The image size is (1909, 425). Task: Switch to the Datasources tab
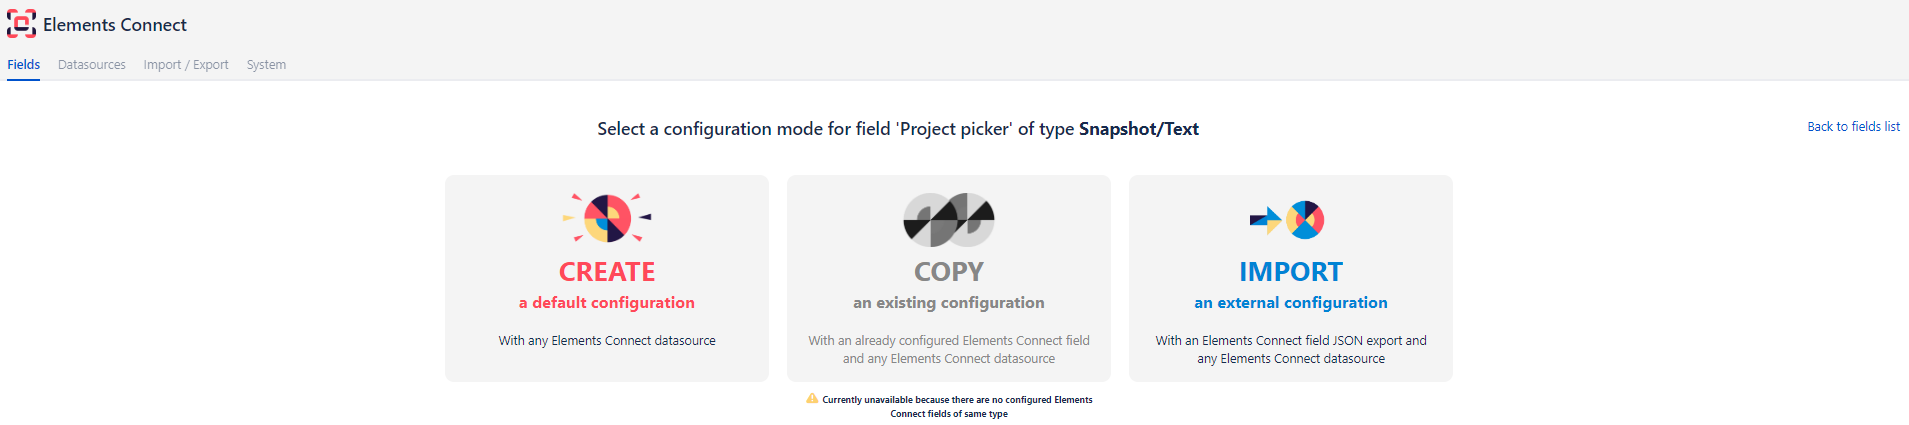[92, 65]
